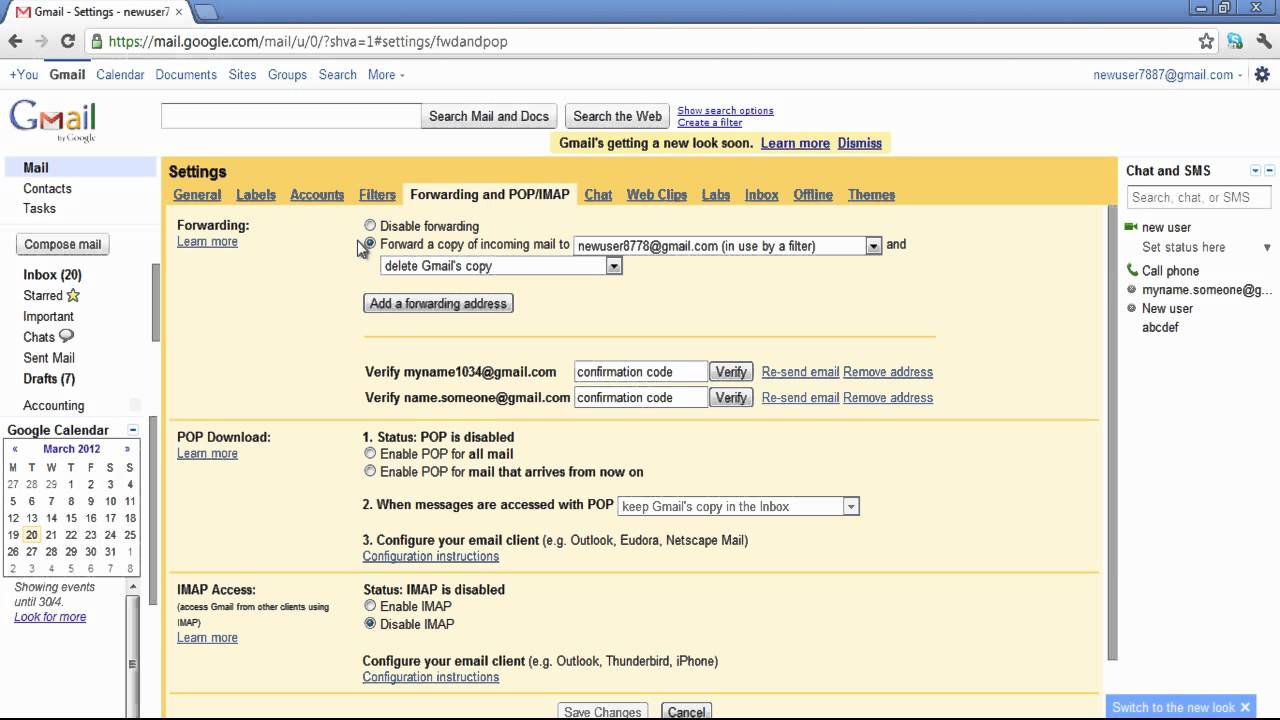The height and width of the screenshot is (720, 1280).
Task: Click the Chats bubble icon
Action: coord(67,336)
